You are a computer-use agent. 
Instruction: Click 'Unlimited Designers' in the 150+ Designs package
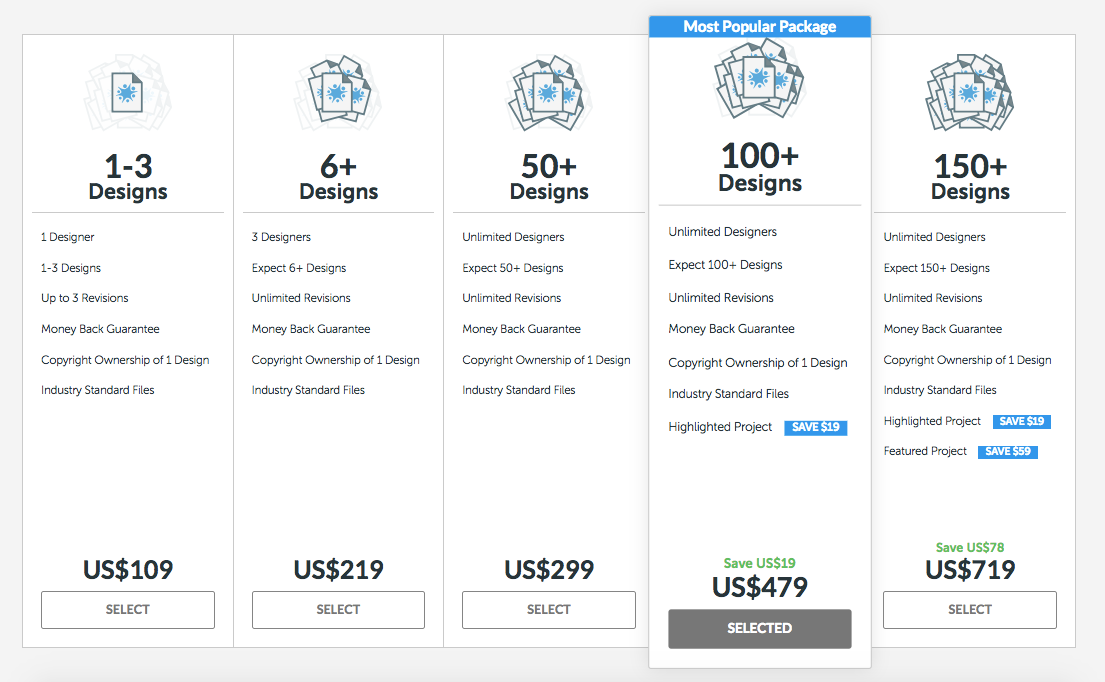tap(934, 237)
